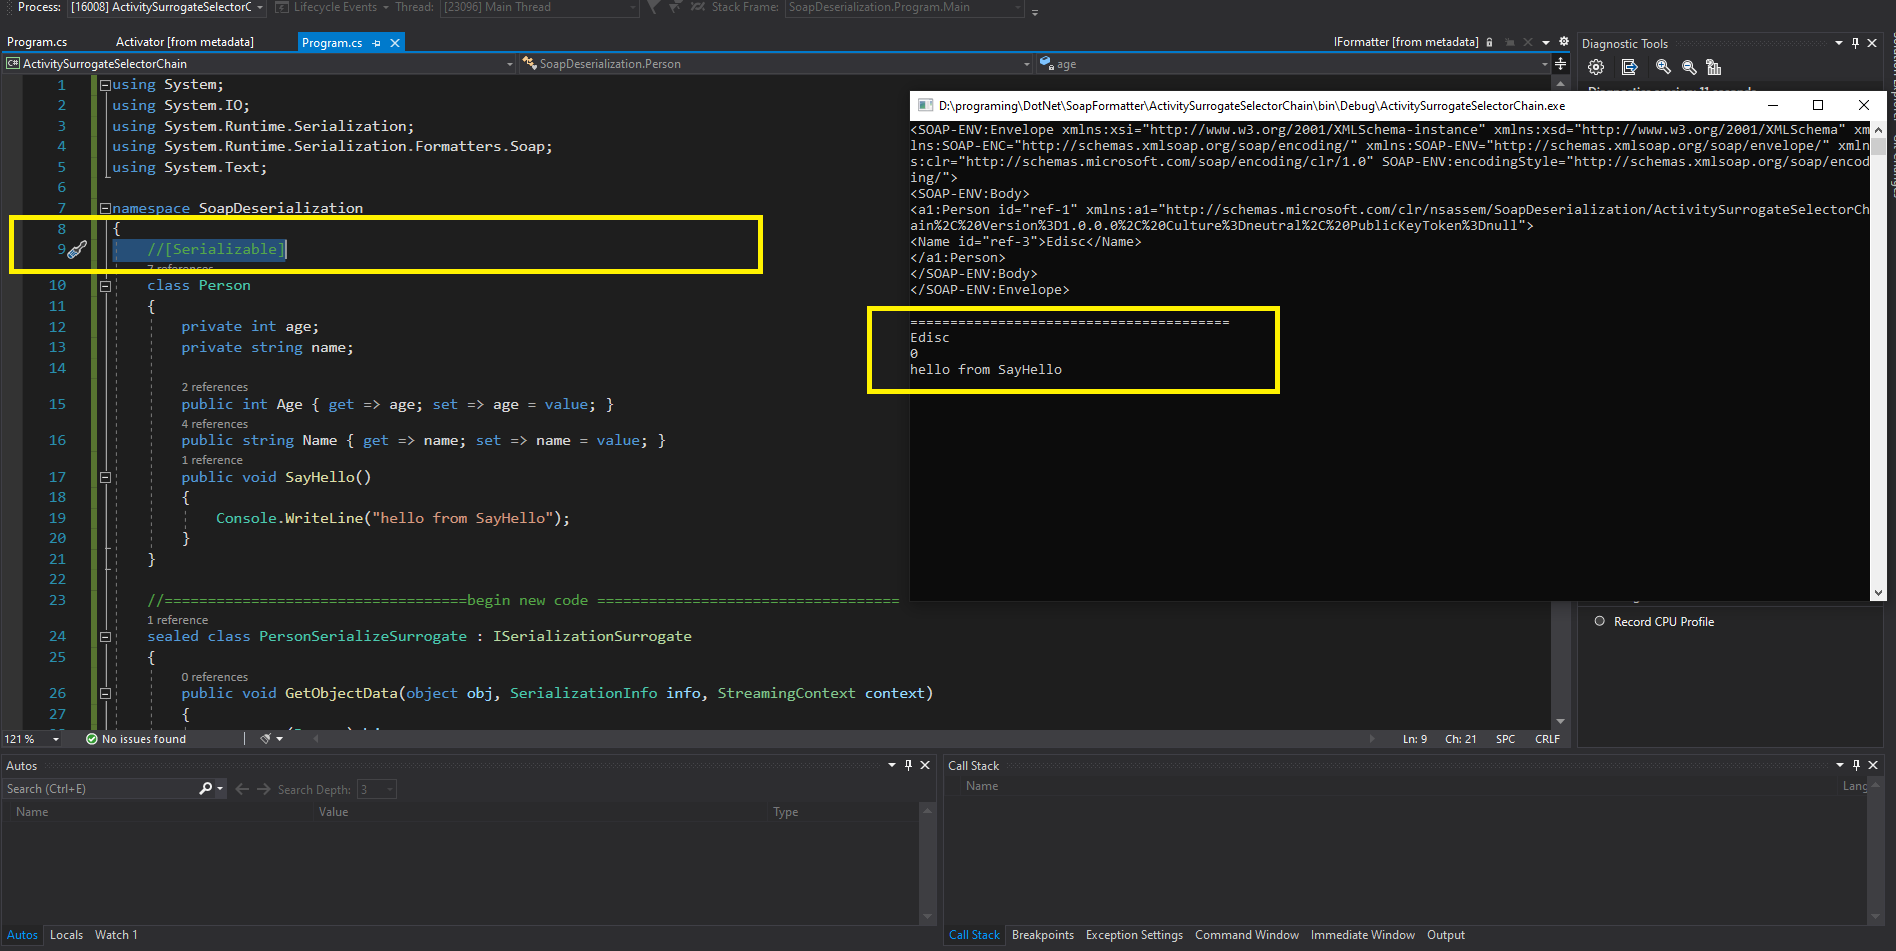Pin the Diagnostic Tools panel

[x=1856, y=43]
